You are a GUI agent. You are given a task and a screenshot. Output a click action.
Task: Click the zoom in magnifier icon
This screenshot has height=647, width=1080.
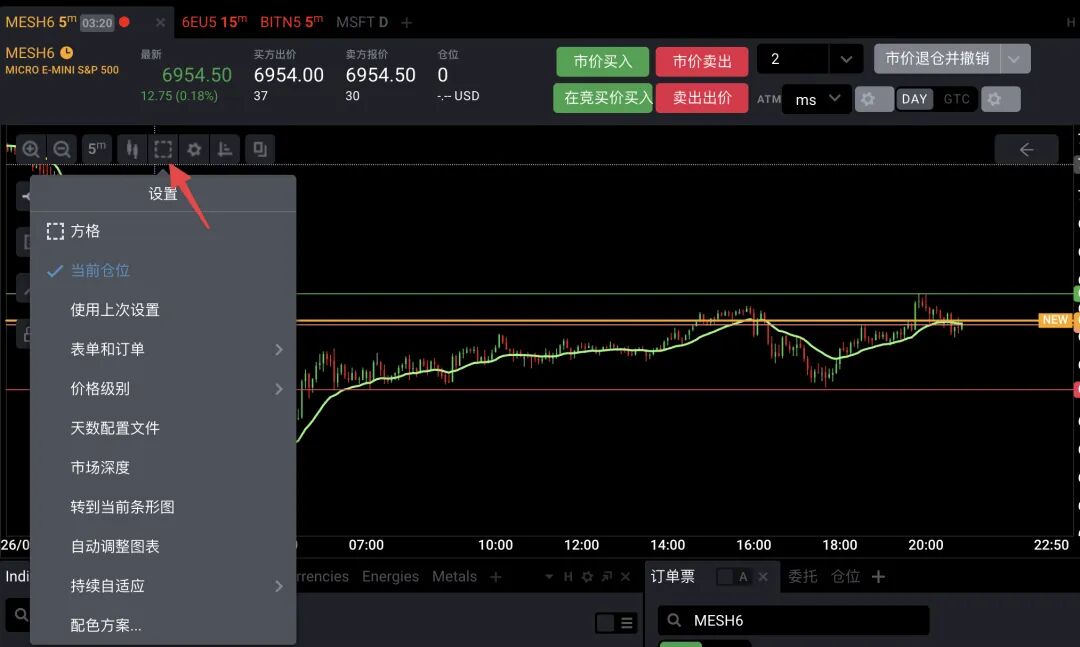tap(31, 150)
